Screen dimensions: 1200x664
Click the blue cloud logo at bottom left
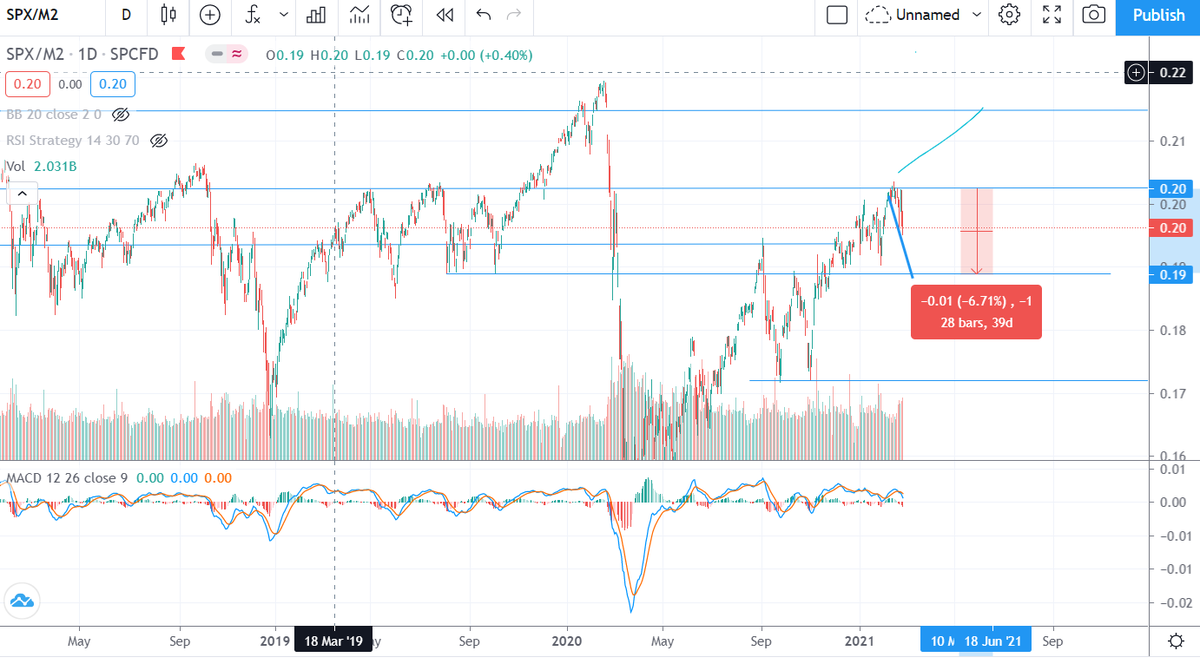(x=21, y=602)
